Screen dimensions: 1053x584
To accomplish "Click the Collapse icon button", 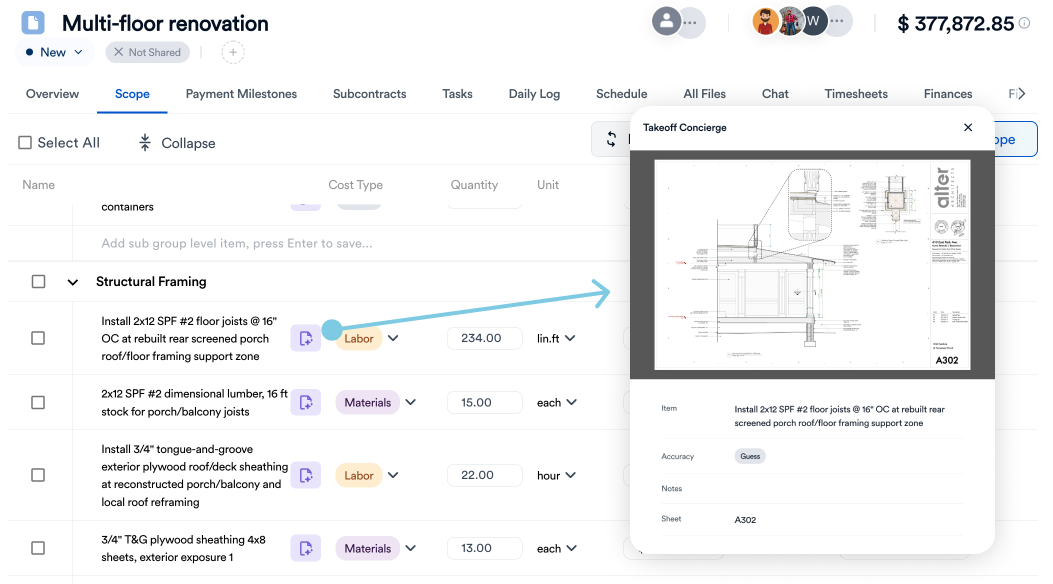I will pyautogui.click(x=144, y=142).
